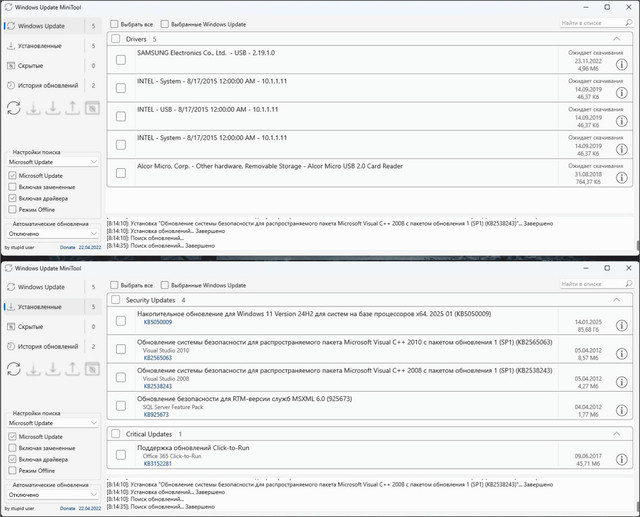Screen dimensions: 640x517
Task: Select 'Скрытые' tab in bottom window
Action: (x=52, y=326)
